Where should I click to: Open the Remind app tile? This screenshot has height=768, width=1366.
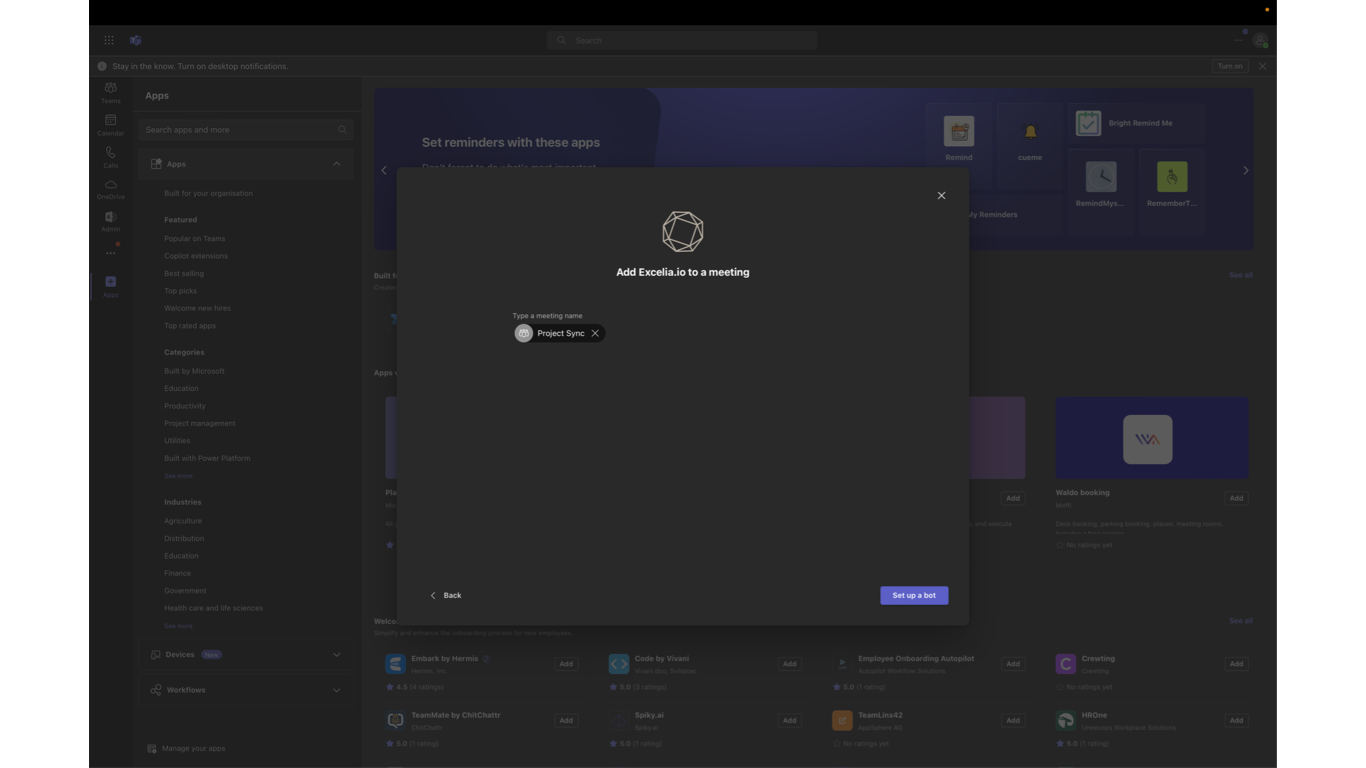(x=959, y=139)
